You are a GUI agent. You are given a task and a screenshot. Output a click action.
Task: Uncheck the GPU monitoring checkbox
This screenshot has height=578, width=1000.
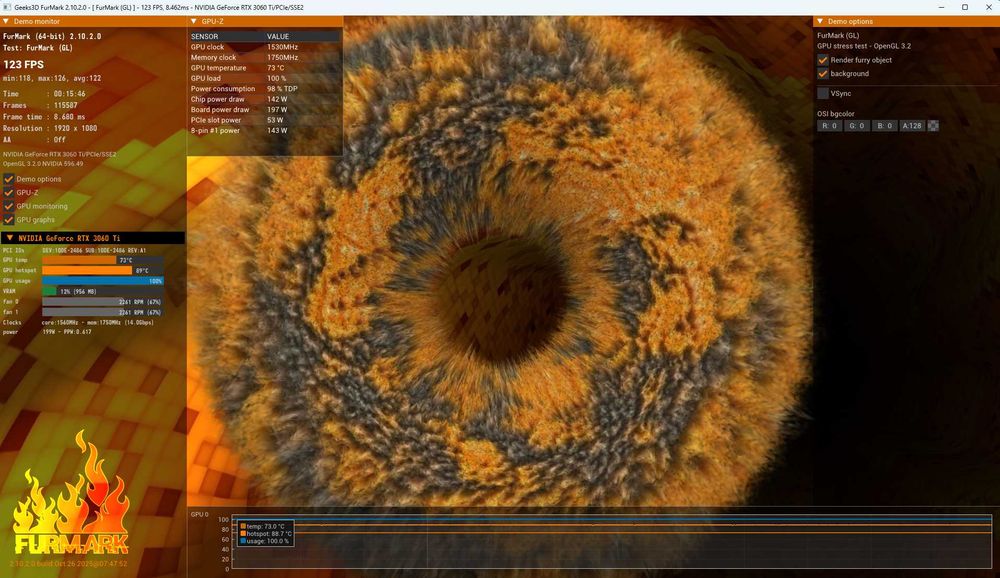point(9,206)
